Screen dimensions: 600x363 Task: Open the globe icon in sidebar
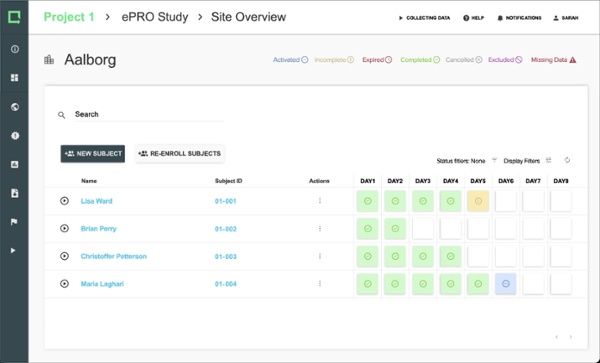coord(15,107)
